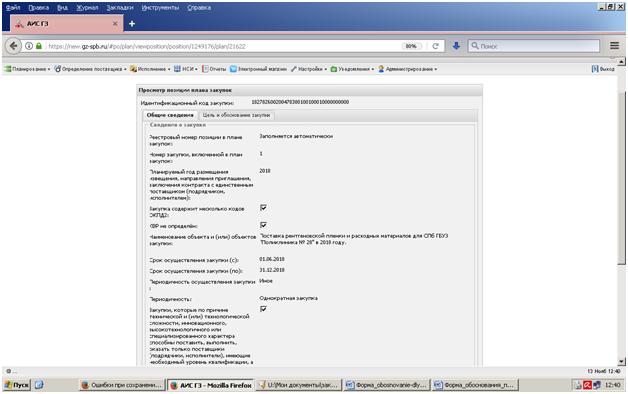Open the Электронный магазин section
Image resolution: width=628 pixels, height=394 pixels.
(x=258, y=69)
